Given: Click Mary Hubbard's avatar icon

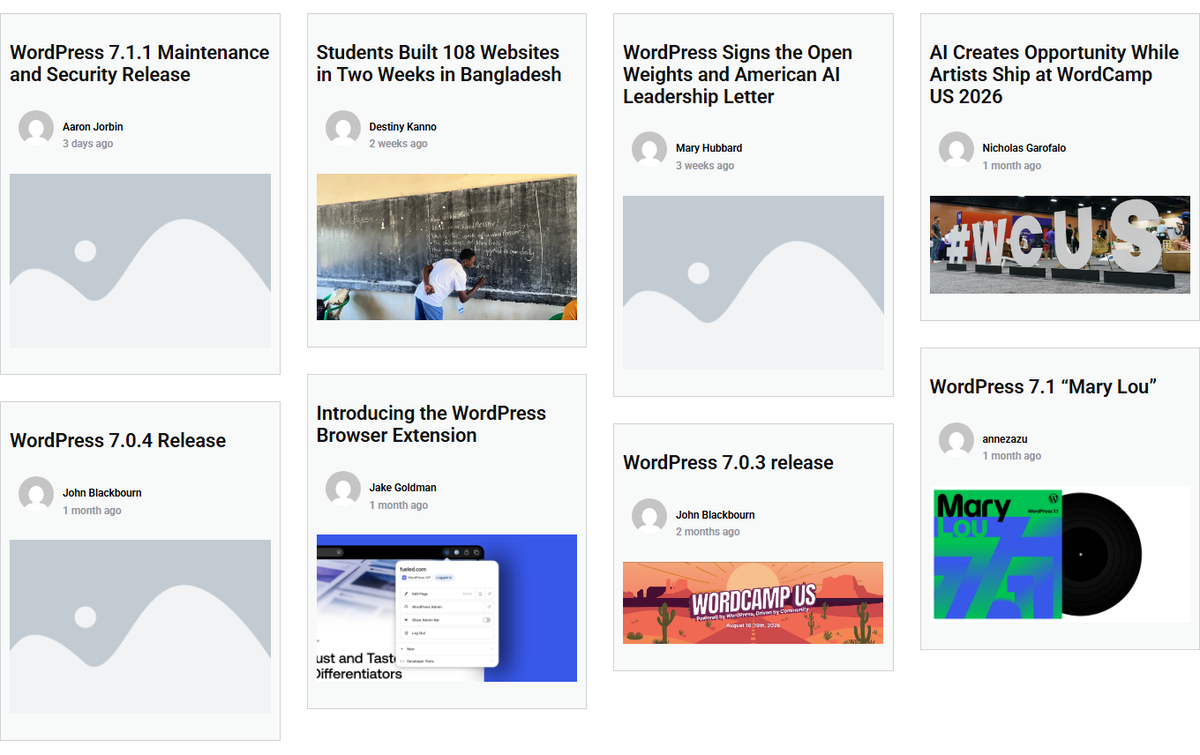Looking at the screenshot, I should click(x=649, y=149).
